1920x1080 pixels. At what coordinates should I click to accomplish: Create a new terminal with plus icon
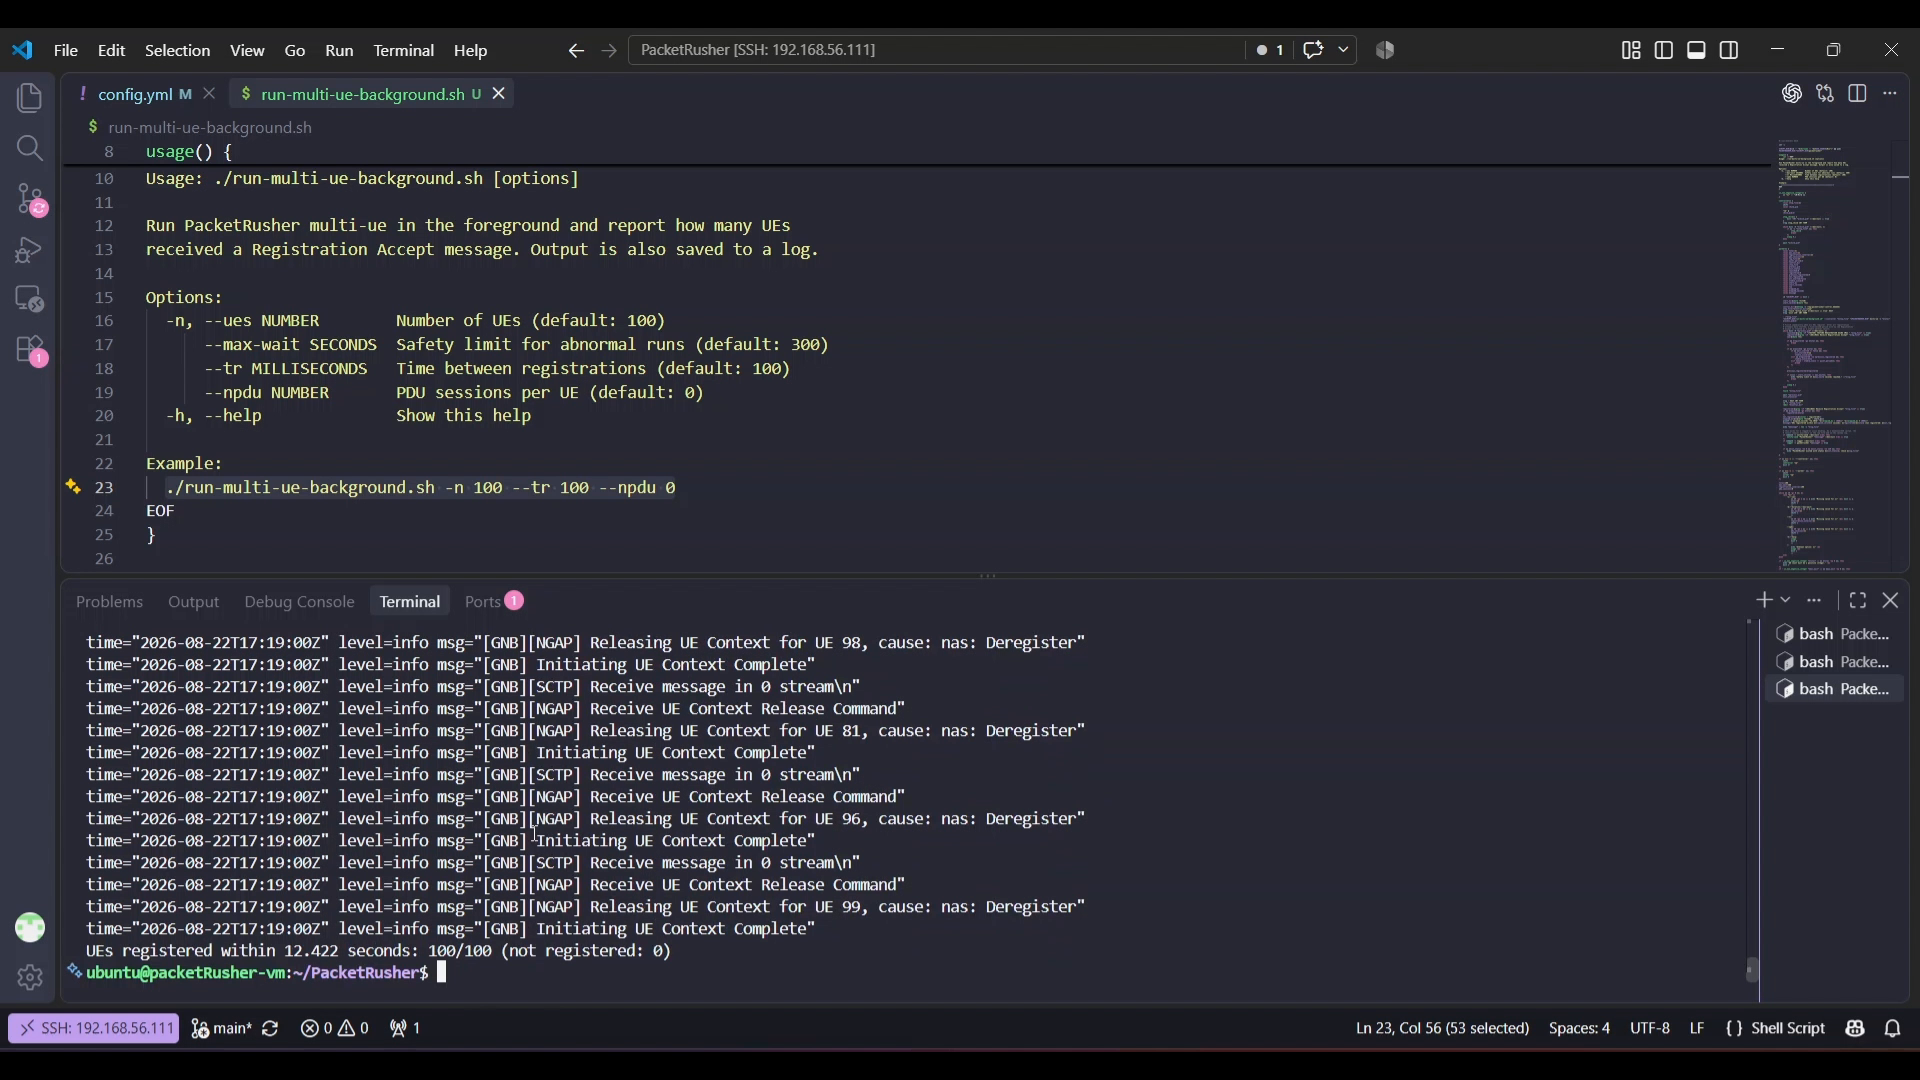pos(1763,600)
